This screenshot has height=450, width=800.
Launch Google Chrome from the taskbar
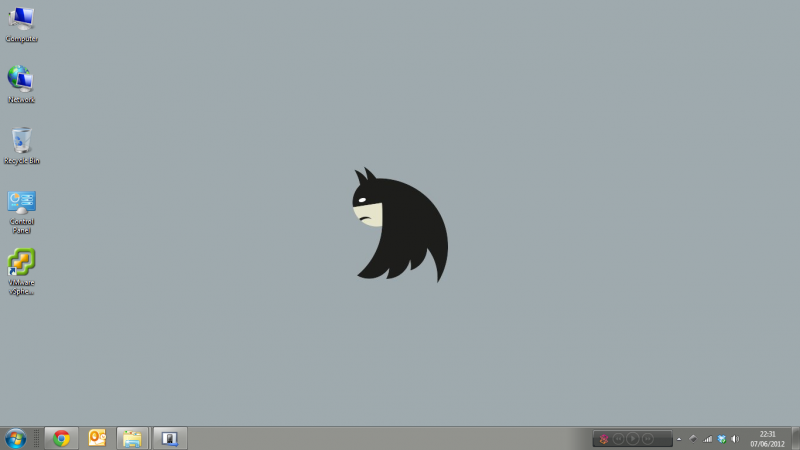[x=61, y=438]
